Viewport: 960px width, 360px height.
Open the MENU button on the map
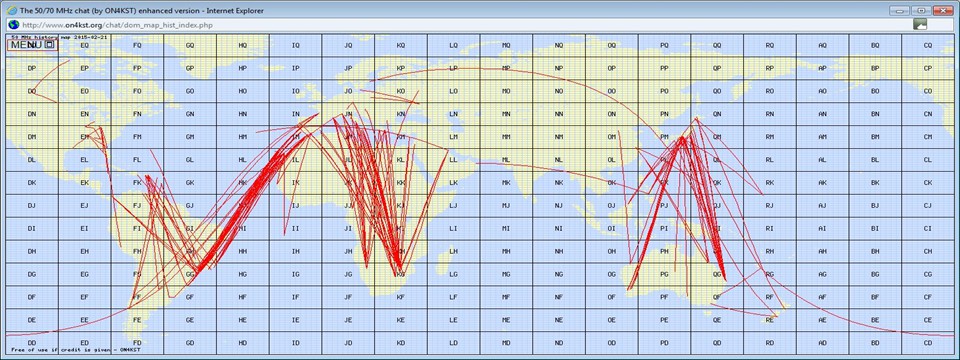(x=25, y=45)
